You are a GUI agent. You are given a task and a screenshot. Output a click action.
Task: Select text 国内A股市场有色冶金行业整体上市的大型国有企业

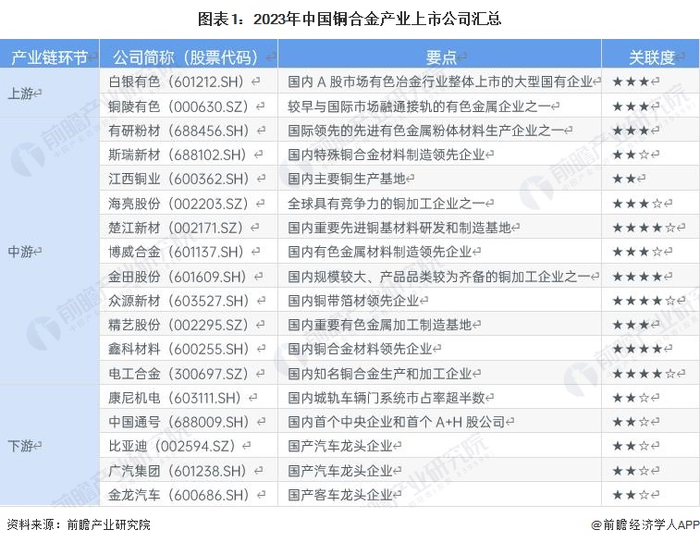coord(440,82)
